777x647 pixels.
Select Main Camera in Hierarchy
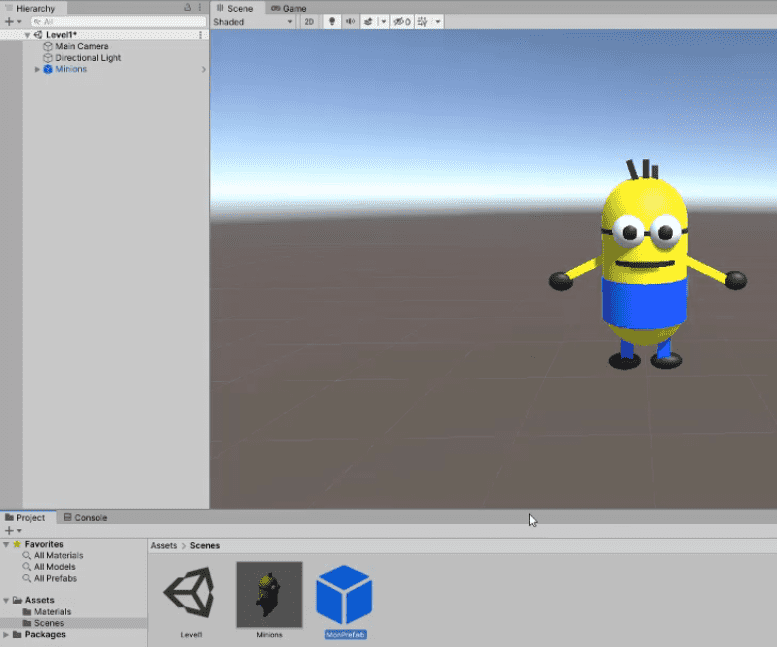(82, 46)
